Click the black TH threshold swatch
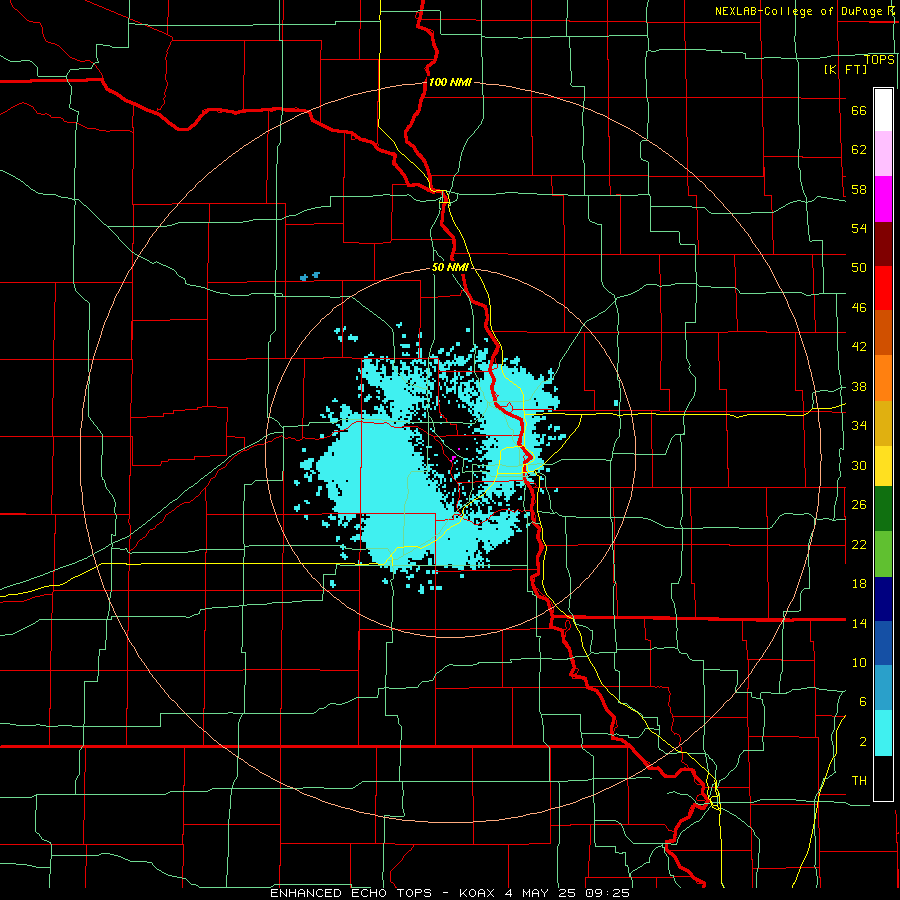 (x=883, y=778)
